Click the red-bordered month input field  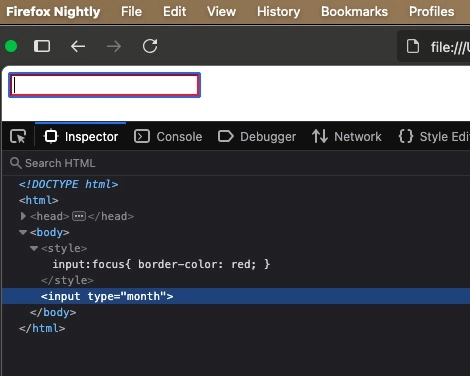coord(104,85)
